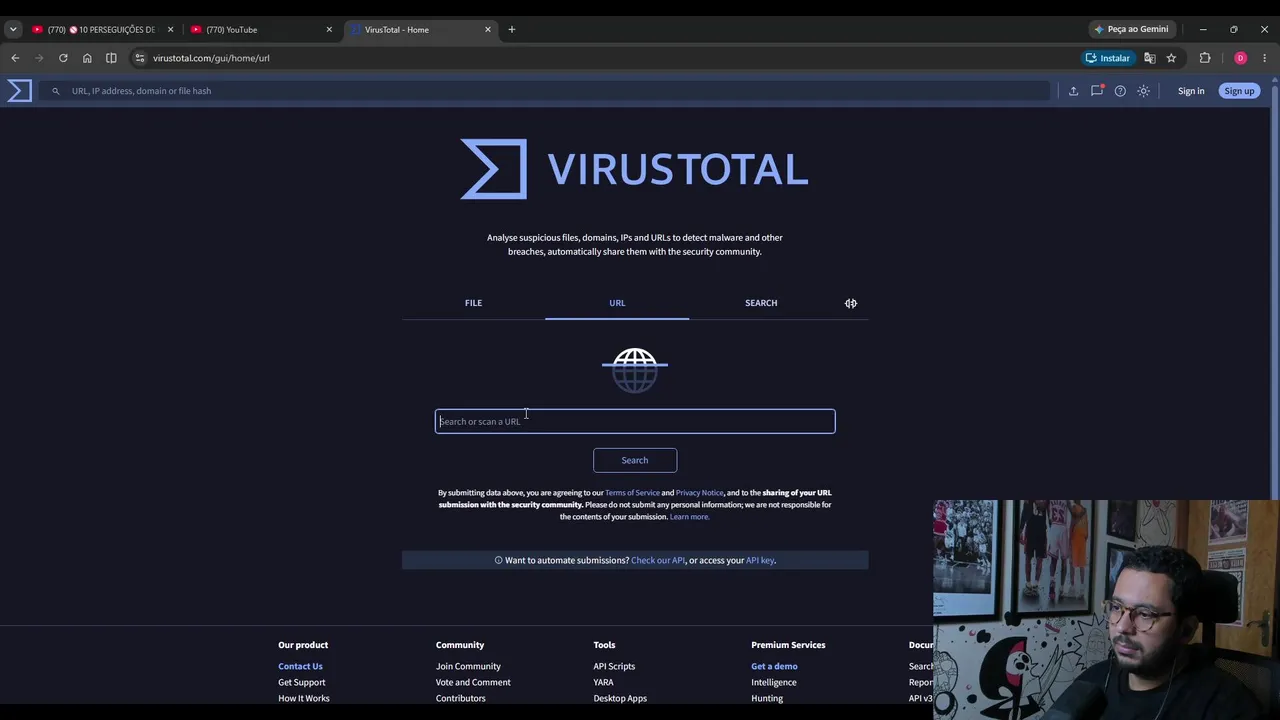Open the Contributors footer link

[x=461, y=698]
